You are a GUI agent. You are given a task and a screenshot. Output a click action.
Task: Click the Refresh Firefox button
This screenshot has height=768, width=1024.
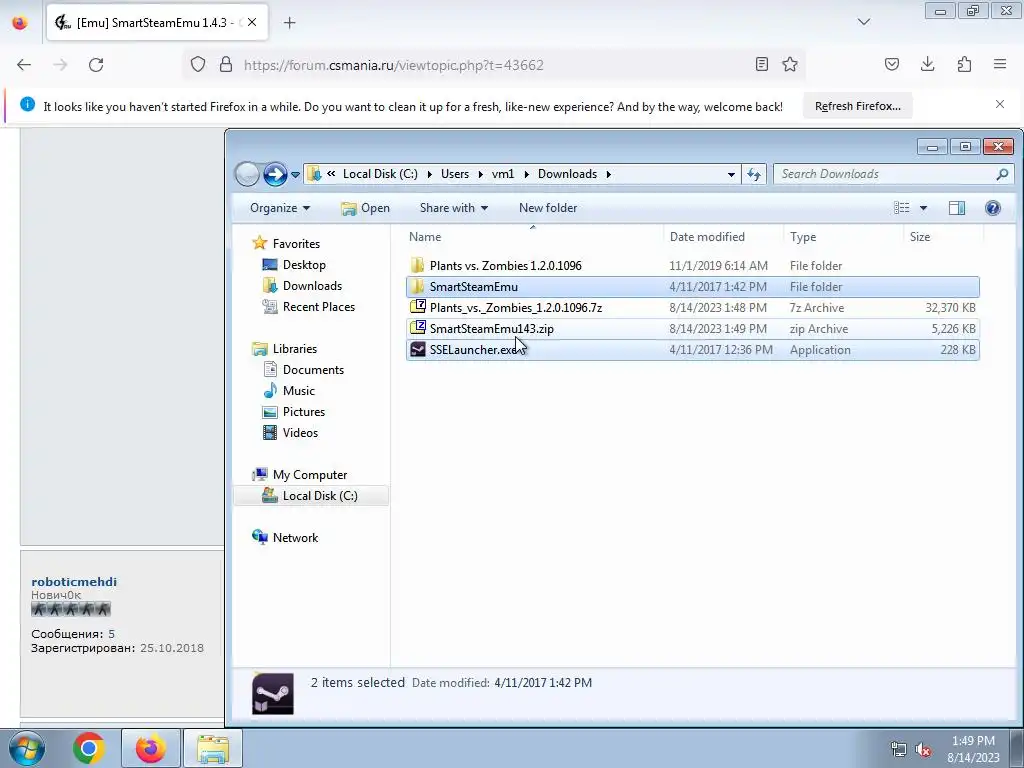pos(857,106)
